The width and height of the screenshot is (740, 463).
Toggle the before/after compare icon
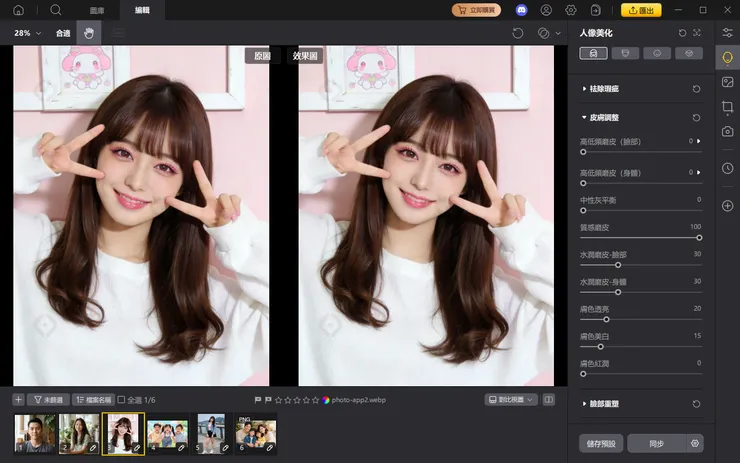click(543, 33)
